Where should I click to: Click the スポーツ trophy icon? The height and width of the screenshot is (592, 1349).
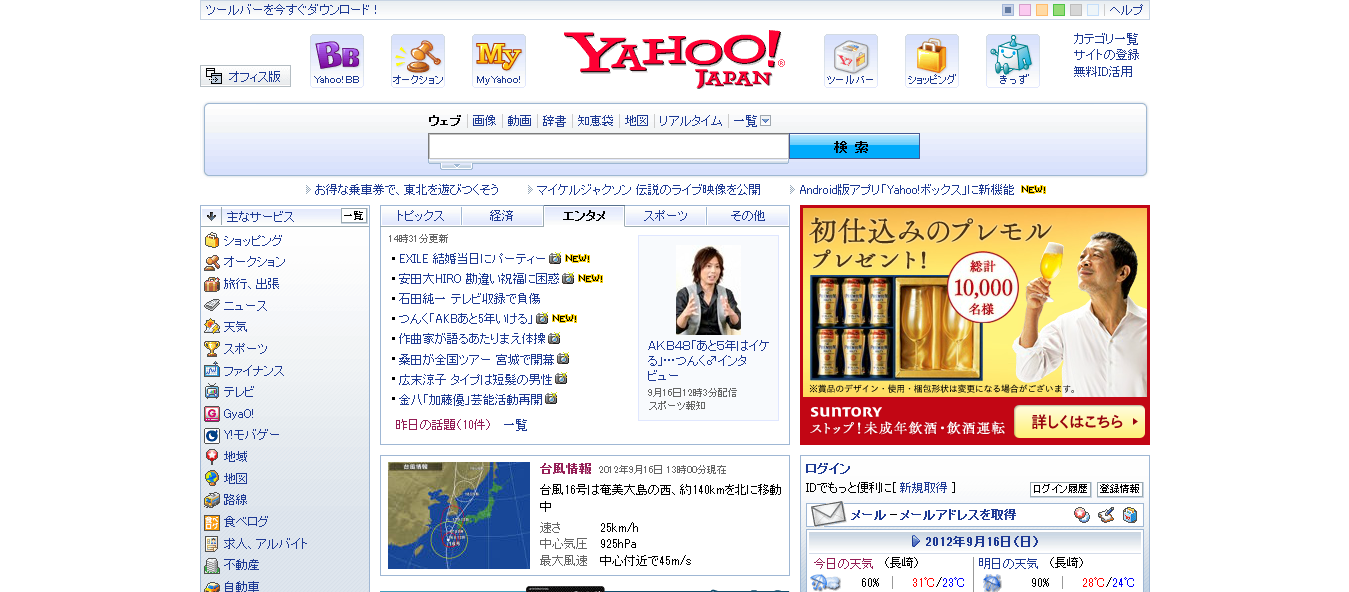tap(212, 349)
